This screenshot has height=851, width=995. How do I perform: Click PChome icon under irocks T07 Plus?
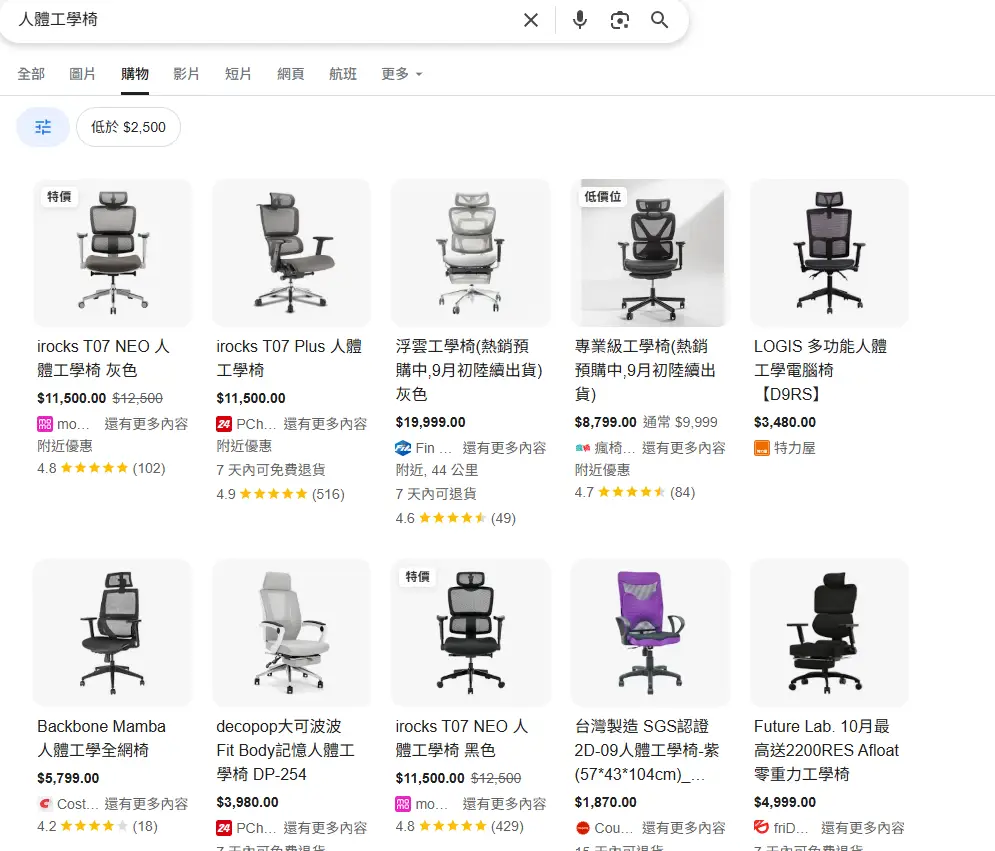(x=224, y=424)
